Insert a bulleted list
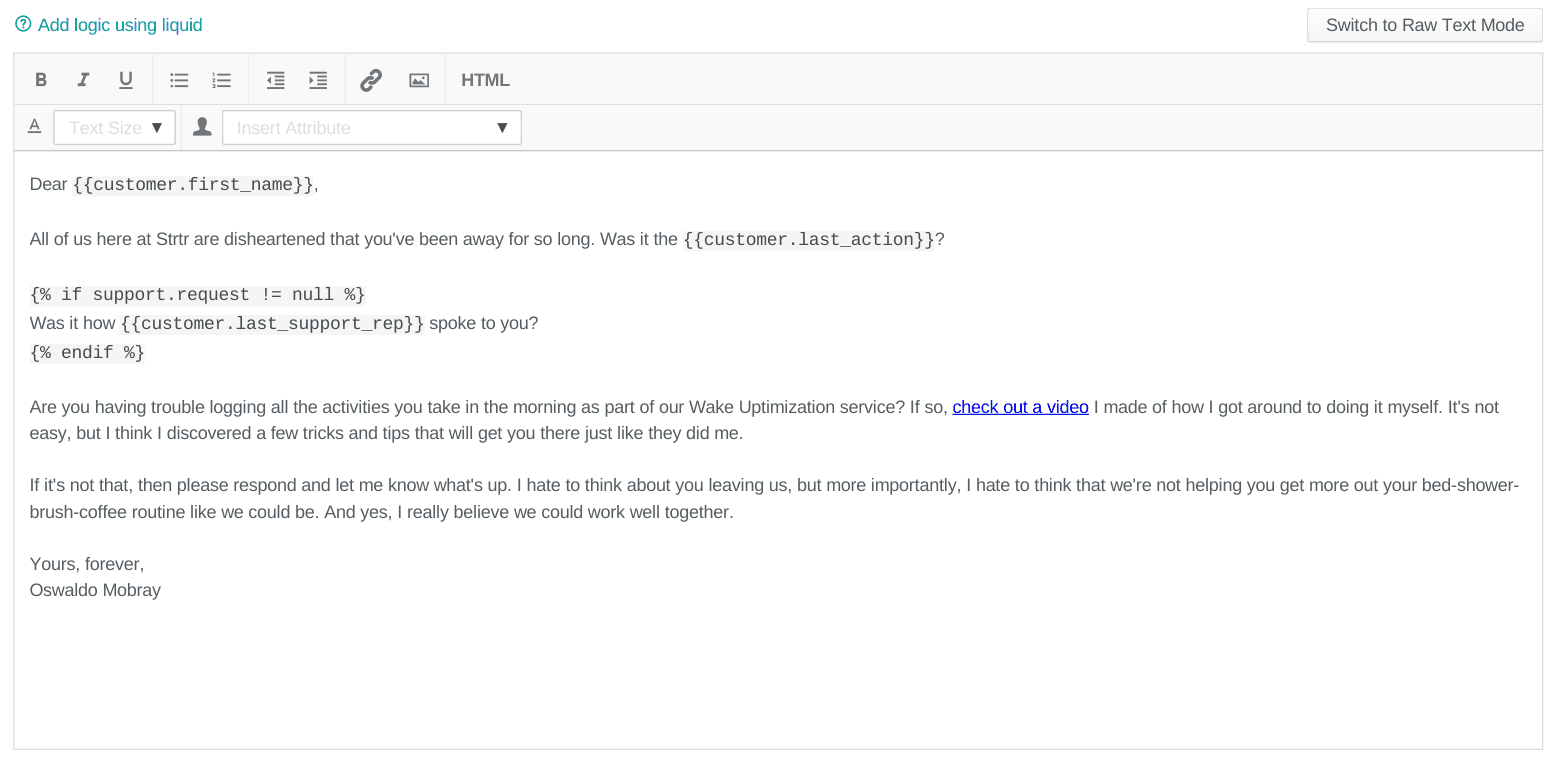The height and width of the screenshot is (760, 1559). tap(179, 80)
